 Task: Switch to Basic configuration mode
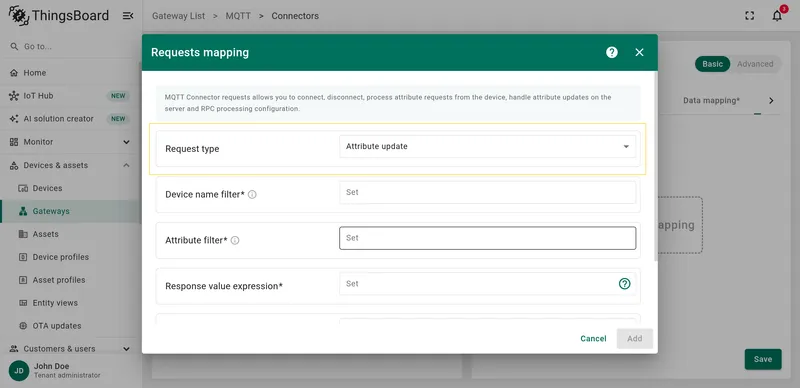tap(712, 64)
